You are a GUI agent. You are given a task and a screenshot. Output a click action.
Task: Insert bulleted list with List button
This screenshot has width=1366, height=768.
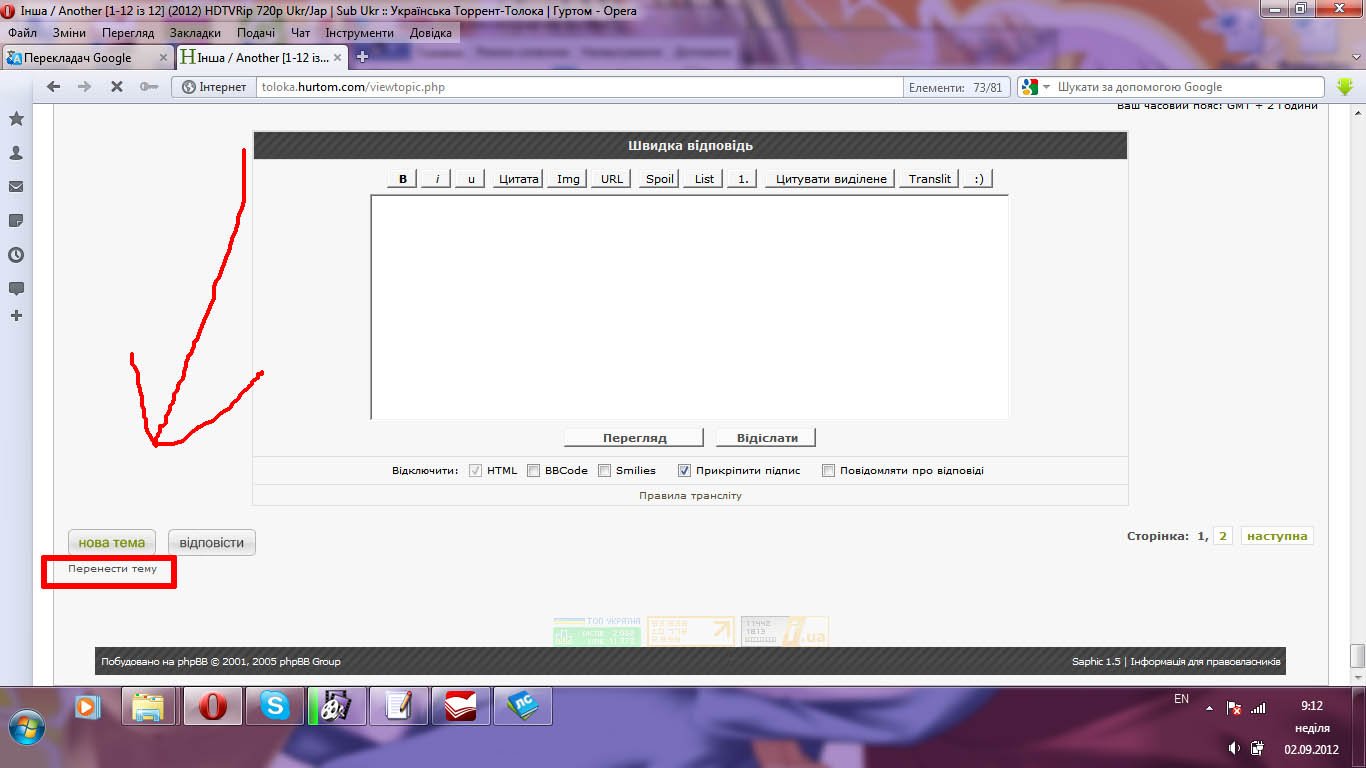705,179
